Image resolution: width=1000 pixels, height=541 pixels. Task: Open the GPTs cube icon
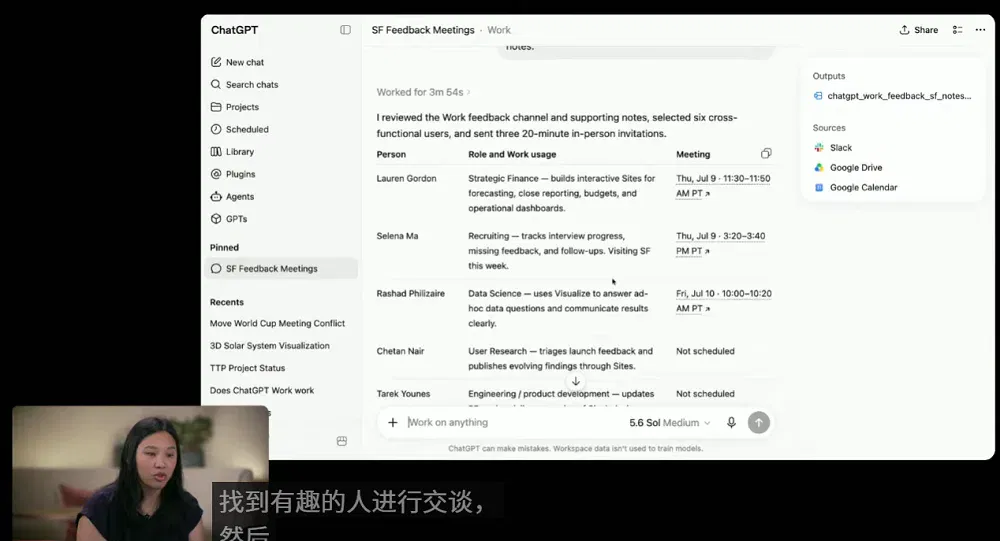[x=216, y=219]
